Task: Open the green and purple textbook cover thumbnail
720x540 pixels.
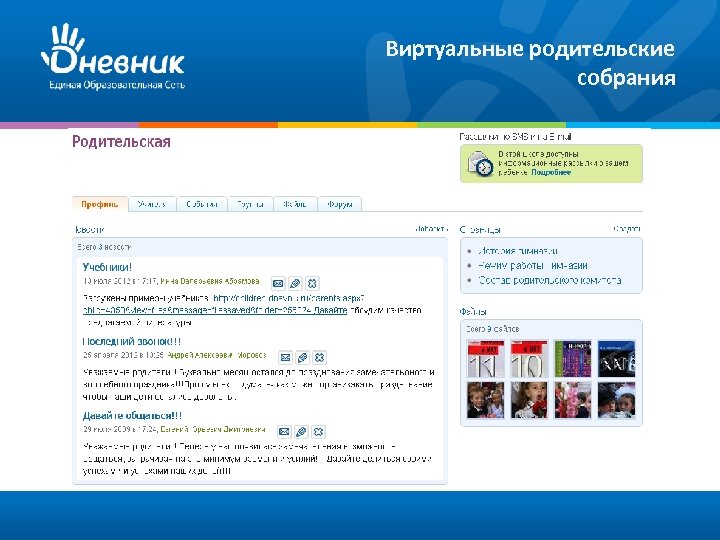Action: [x=573, y=359]
